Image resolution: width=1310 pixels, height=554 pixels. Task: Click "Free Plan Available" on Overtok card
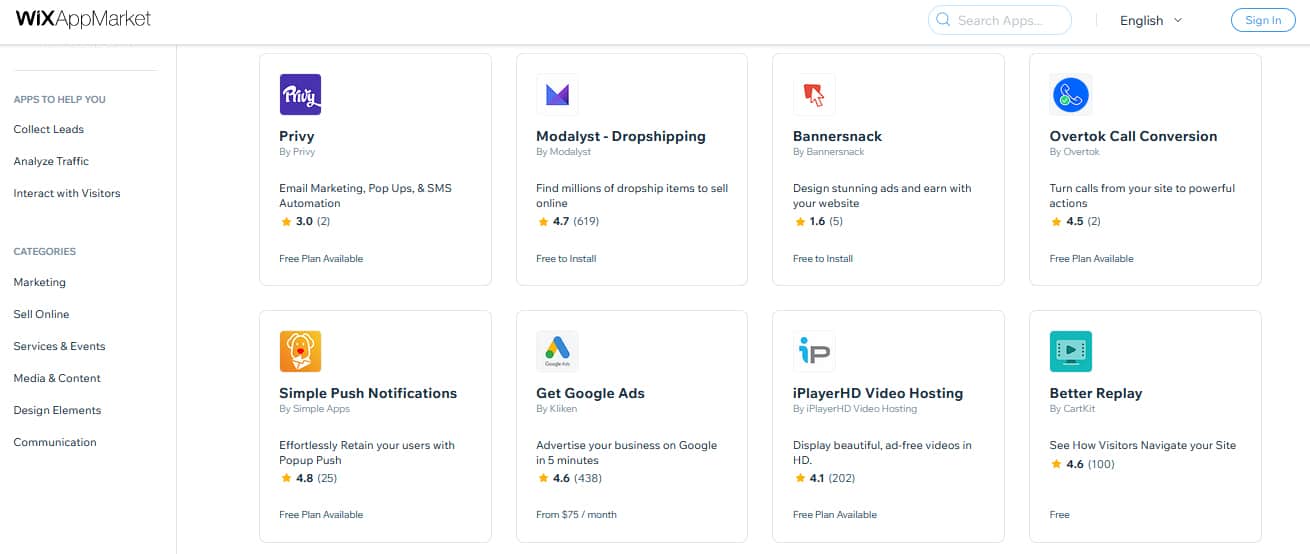click(1092, 258)
